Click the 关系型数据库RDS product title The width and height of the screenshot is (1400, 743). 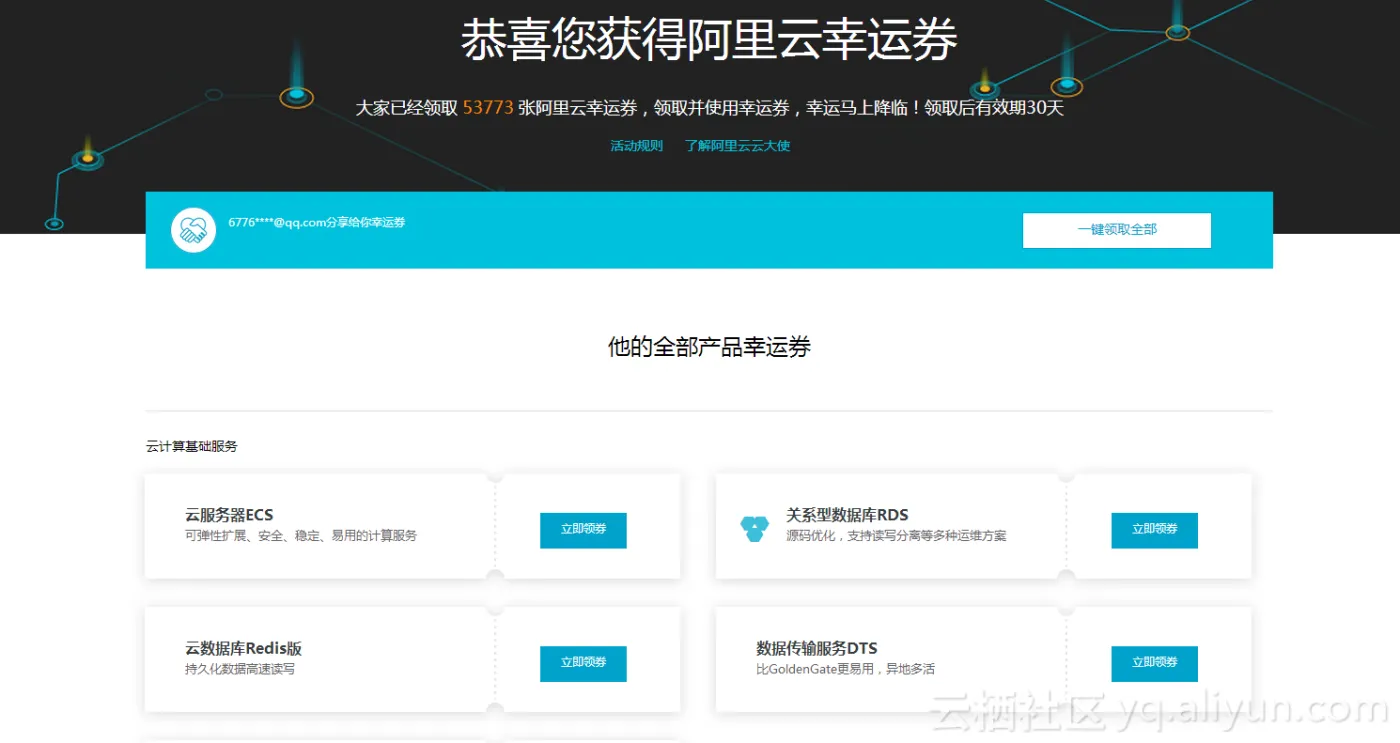click(847, 515)
